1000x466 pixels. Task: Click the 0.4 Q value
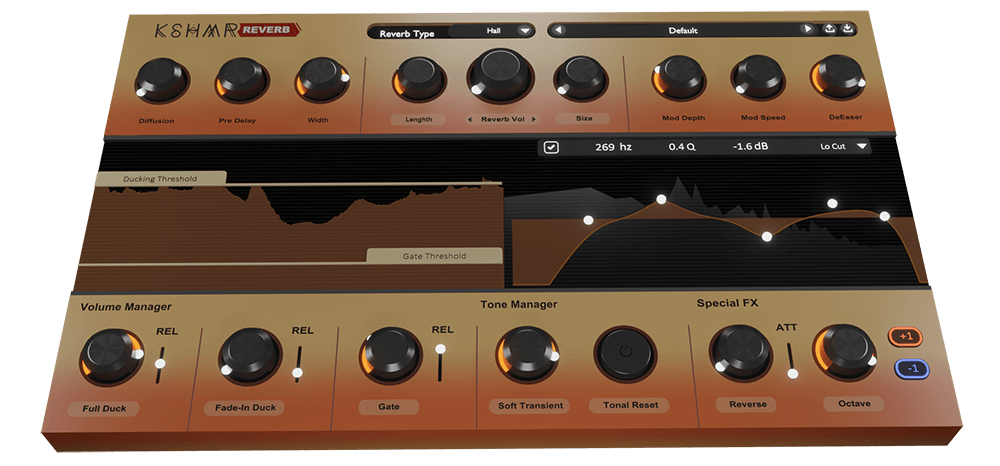tap(682, 147)
